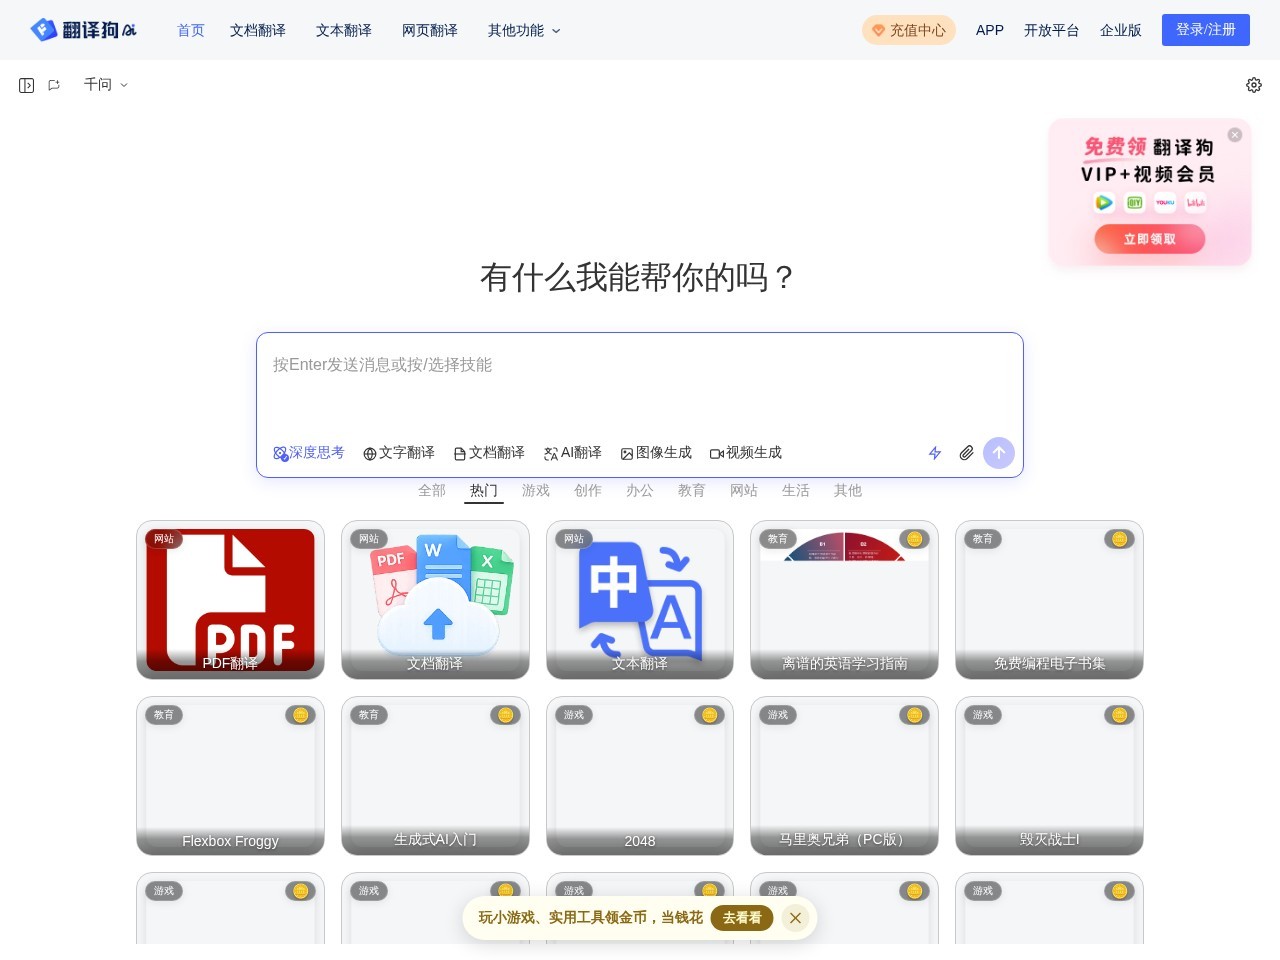1280x960 pixels.
Task: Click the coin icon on Flexbox Froggy card
Action: 300,715
